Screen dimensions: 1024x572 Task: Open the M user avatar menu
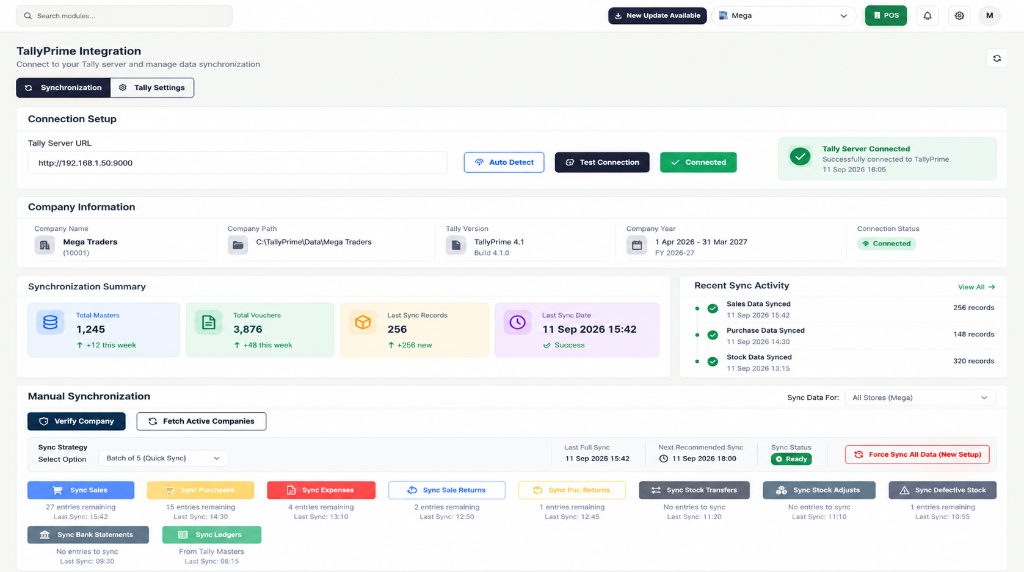tap(990, 16)
